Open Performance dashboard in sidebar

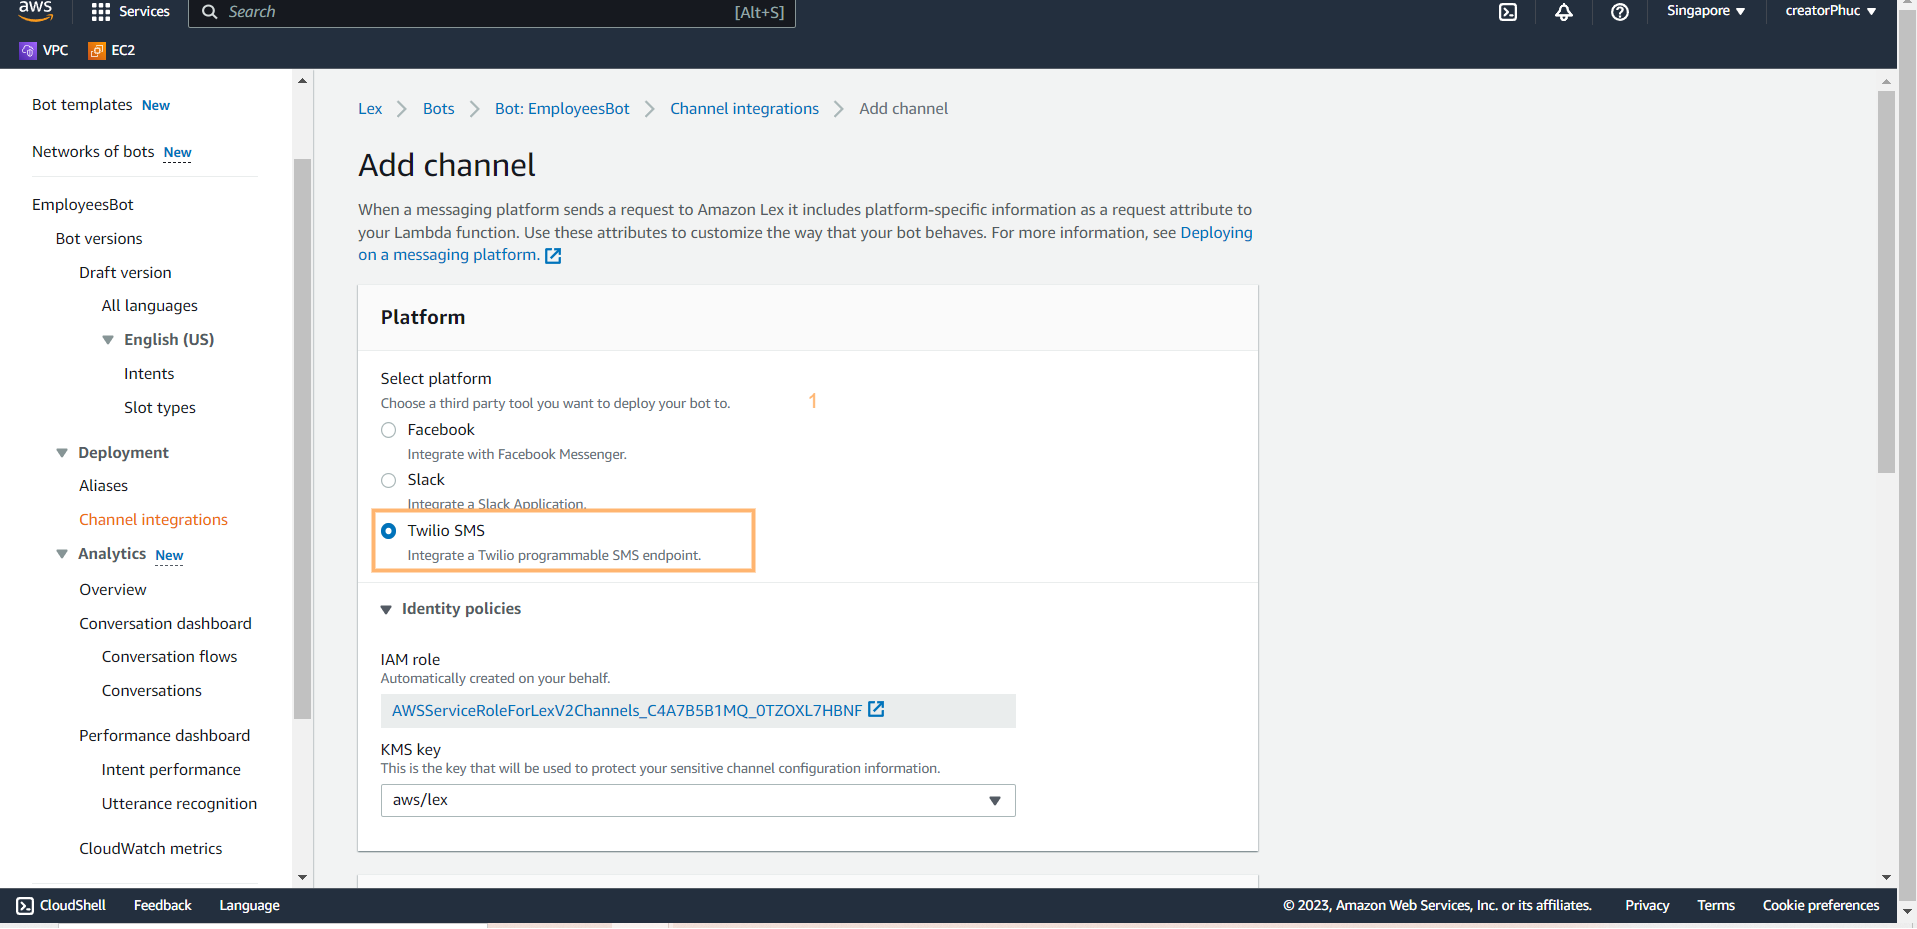(165, 736)
